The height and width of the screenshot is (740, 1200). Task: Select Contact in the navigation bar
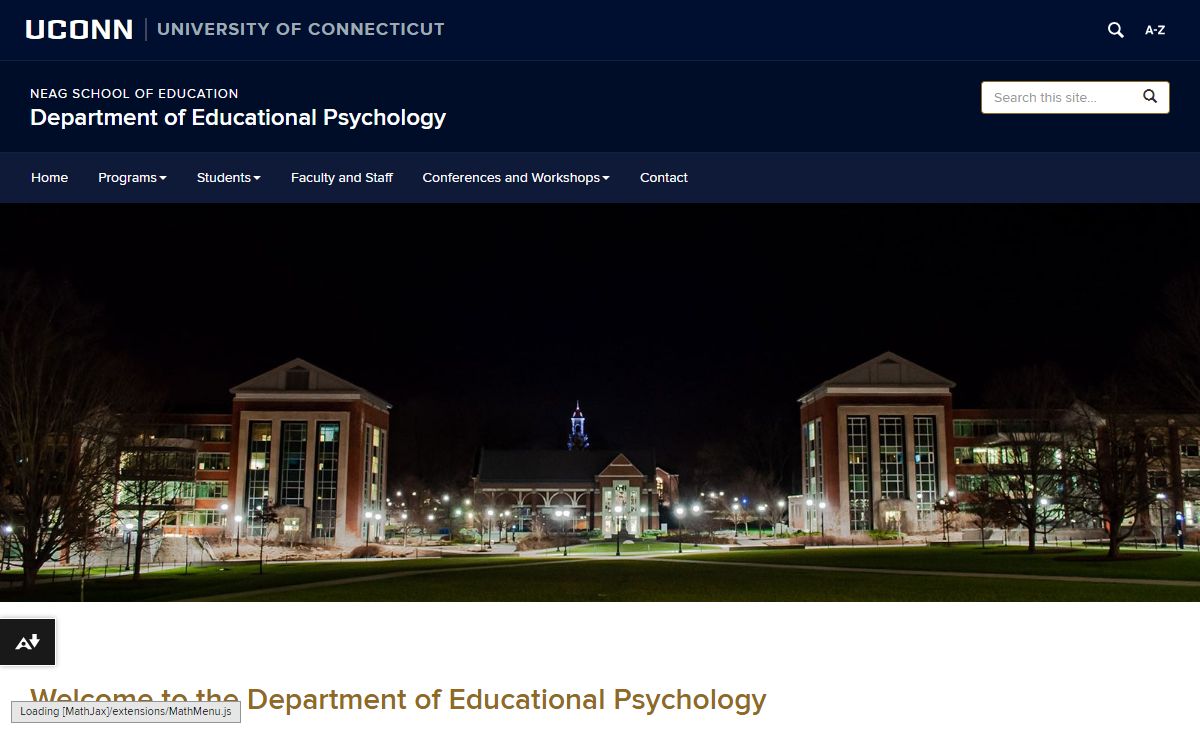663,178
